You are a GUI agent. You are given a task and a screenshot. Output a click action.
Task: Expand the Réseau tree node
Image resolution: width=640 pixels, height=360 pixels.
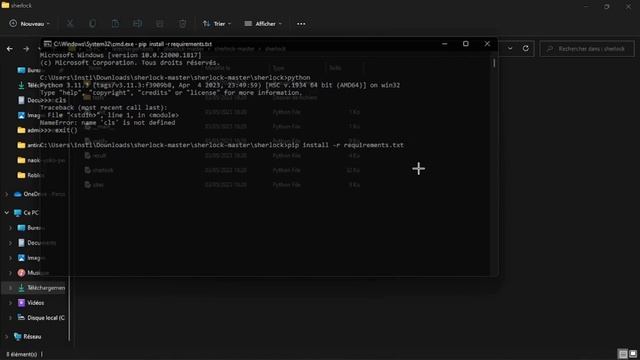coord(7,337)
